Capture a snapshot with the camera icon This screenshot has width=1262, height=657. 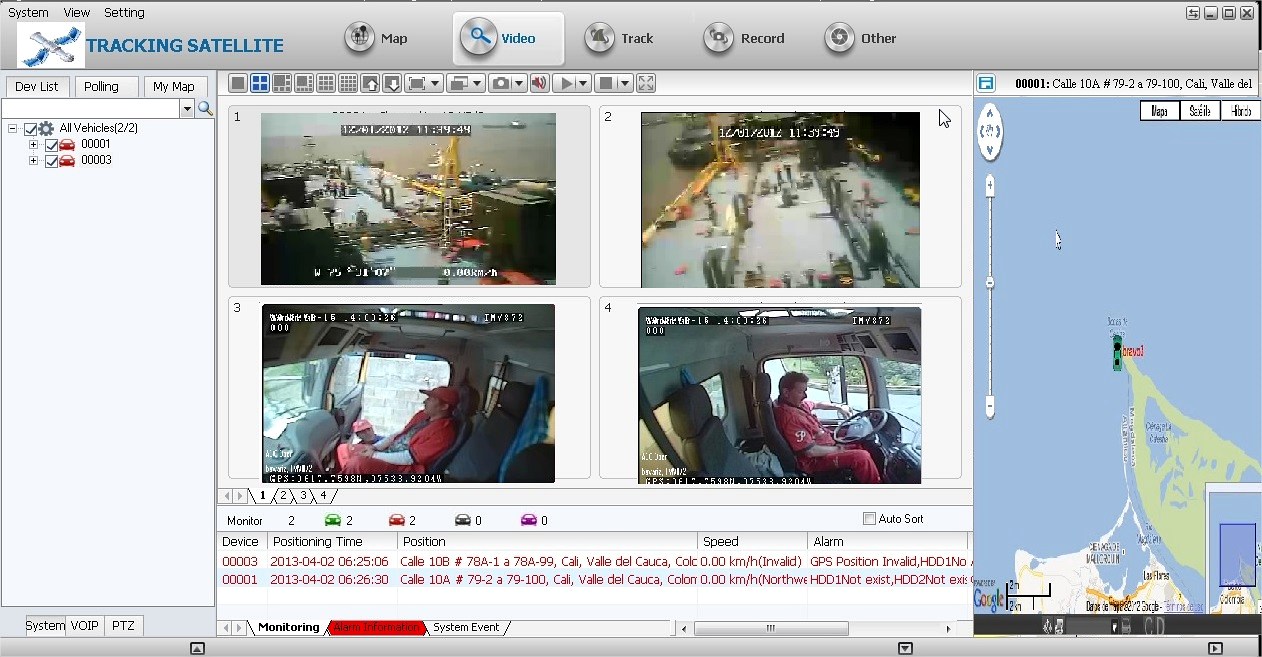[x=501, y=83]
